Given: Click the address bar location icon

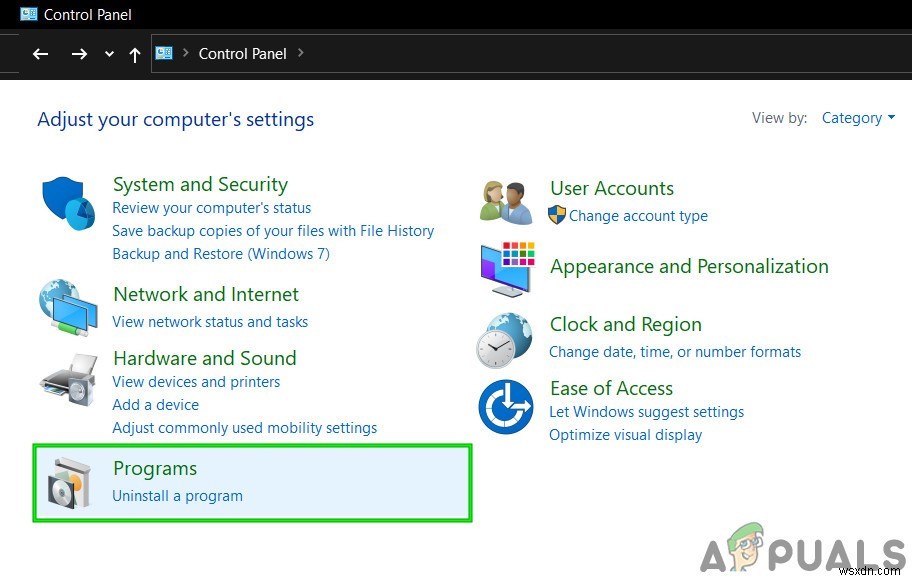Looking at the screenshot, I should pyautogui.click(x=164, y=53).
